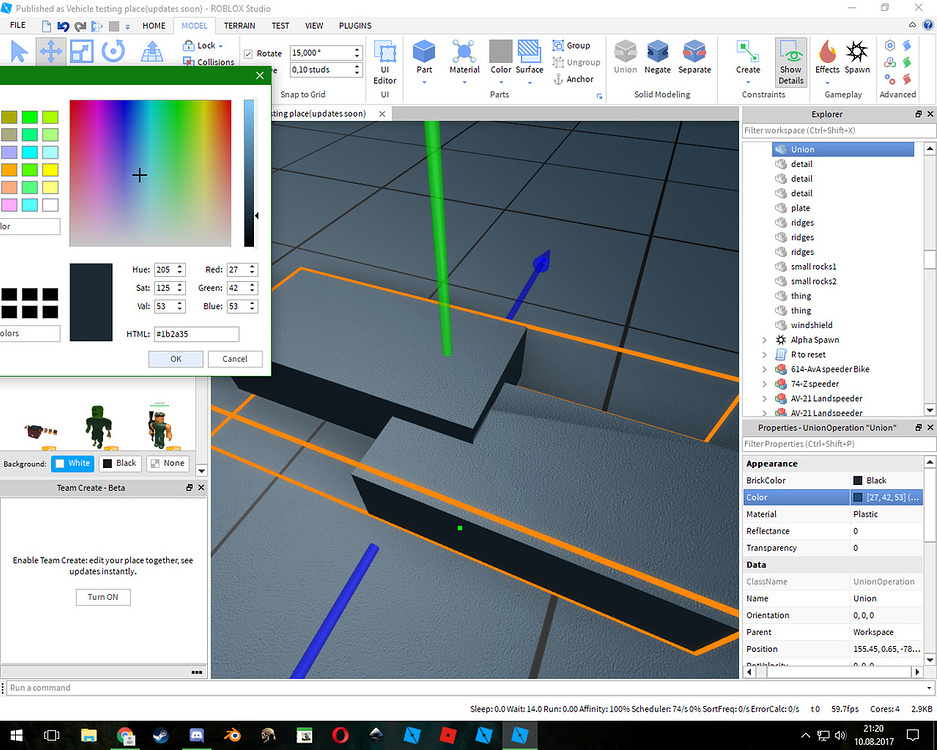The width and height of the screenshot is (937, 750).
Task: Click the Anchor tool
Action: [x=573, y=79]
